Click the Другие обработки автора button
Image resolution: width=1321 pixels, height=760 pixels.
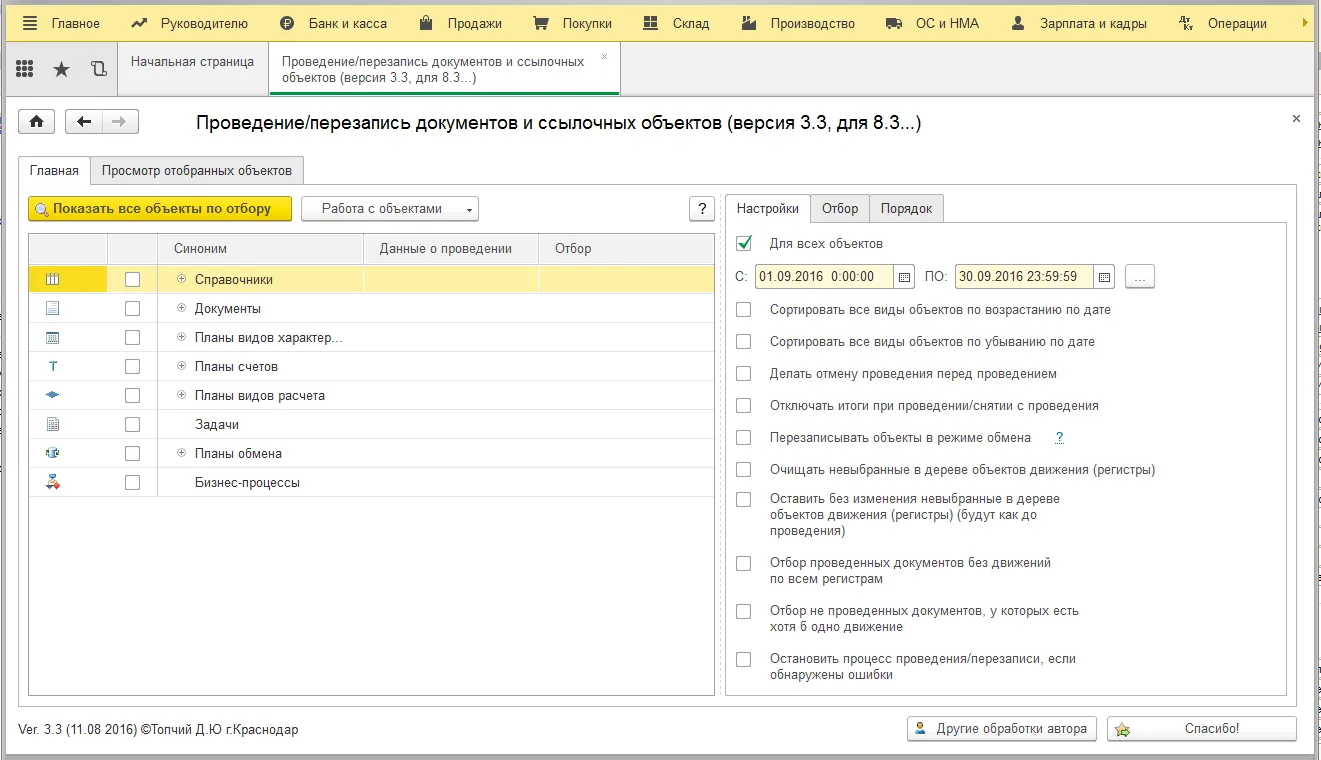(1002, 729)
